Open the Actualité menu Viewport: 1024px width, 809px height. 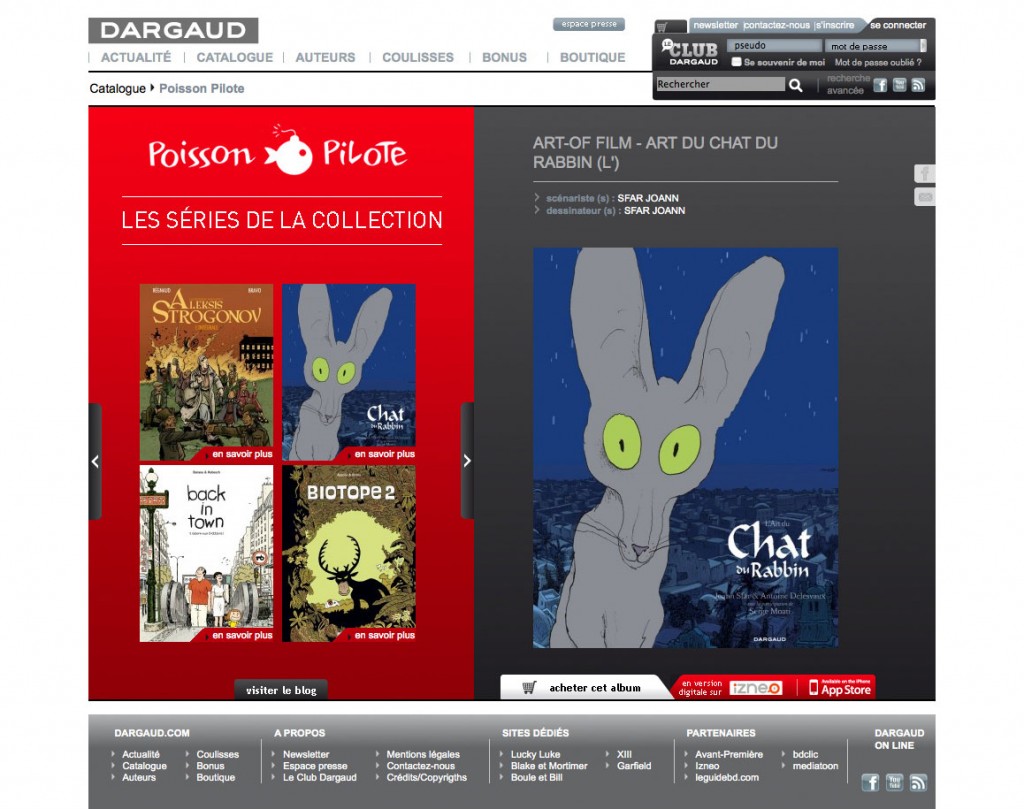coord(136,57)
